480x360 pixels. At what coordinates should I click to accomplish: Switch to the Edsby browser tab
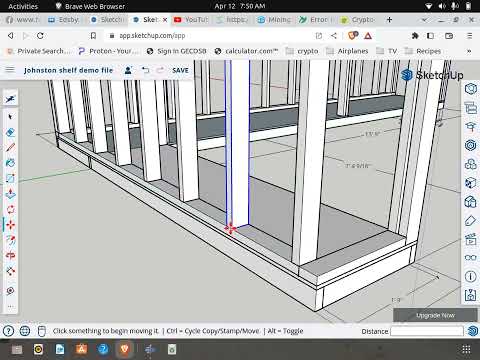[64, 20]
